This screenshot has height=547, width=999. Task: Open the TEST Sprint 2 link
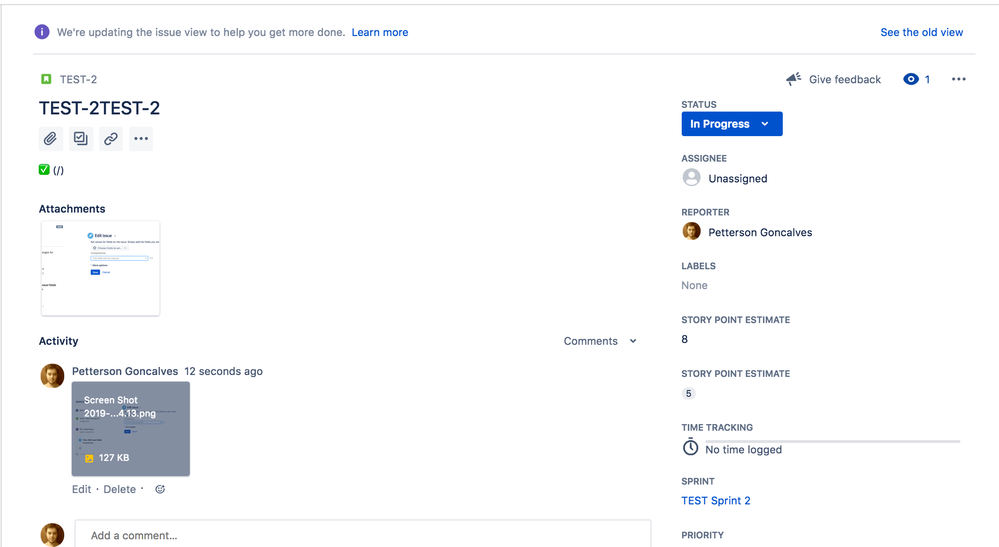[x=715, y=501]
